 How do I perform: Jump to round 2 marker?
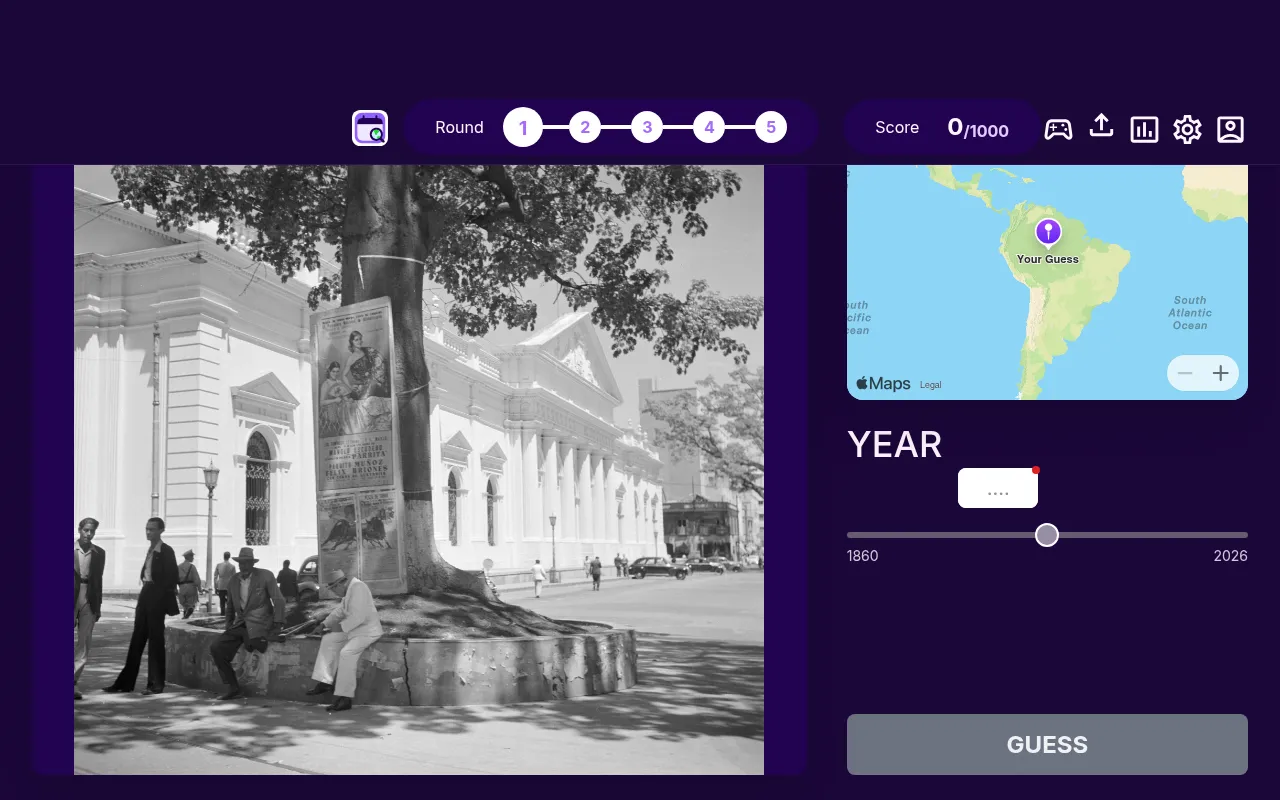[585, 128]
